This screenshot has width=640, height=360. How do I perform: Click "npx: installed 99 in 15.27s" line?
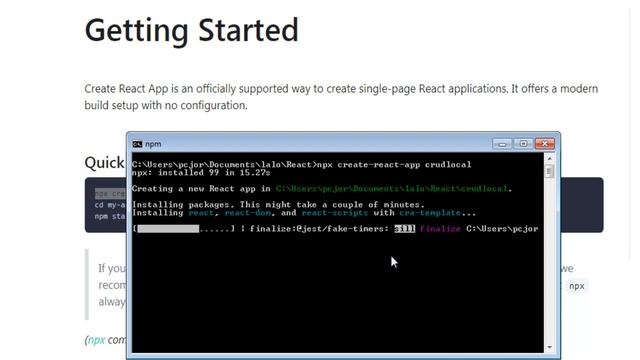pos(201,173)
